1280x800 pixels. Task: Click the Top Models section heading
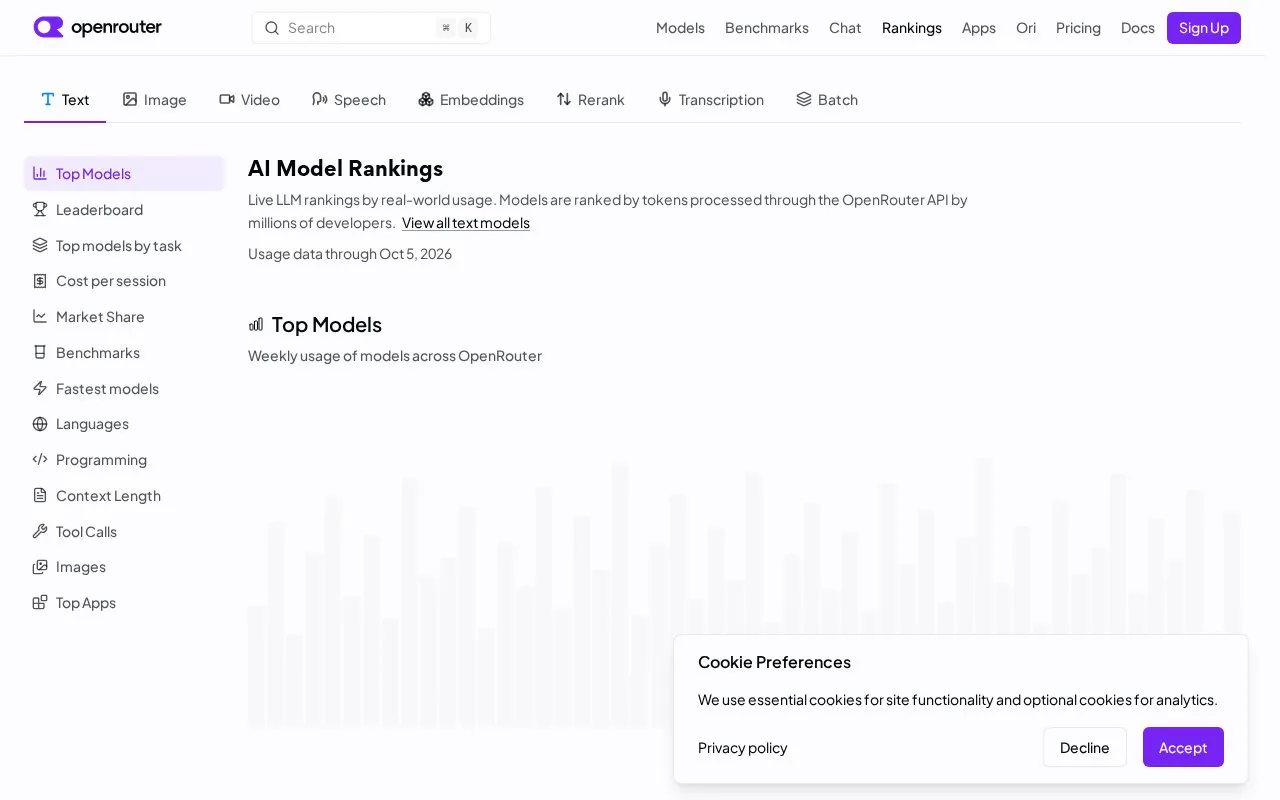pyautogui.click(x=326, y=324)
